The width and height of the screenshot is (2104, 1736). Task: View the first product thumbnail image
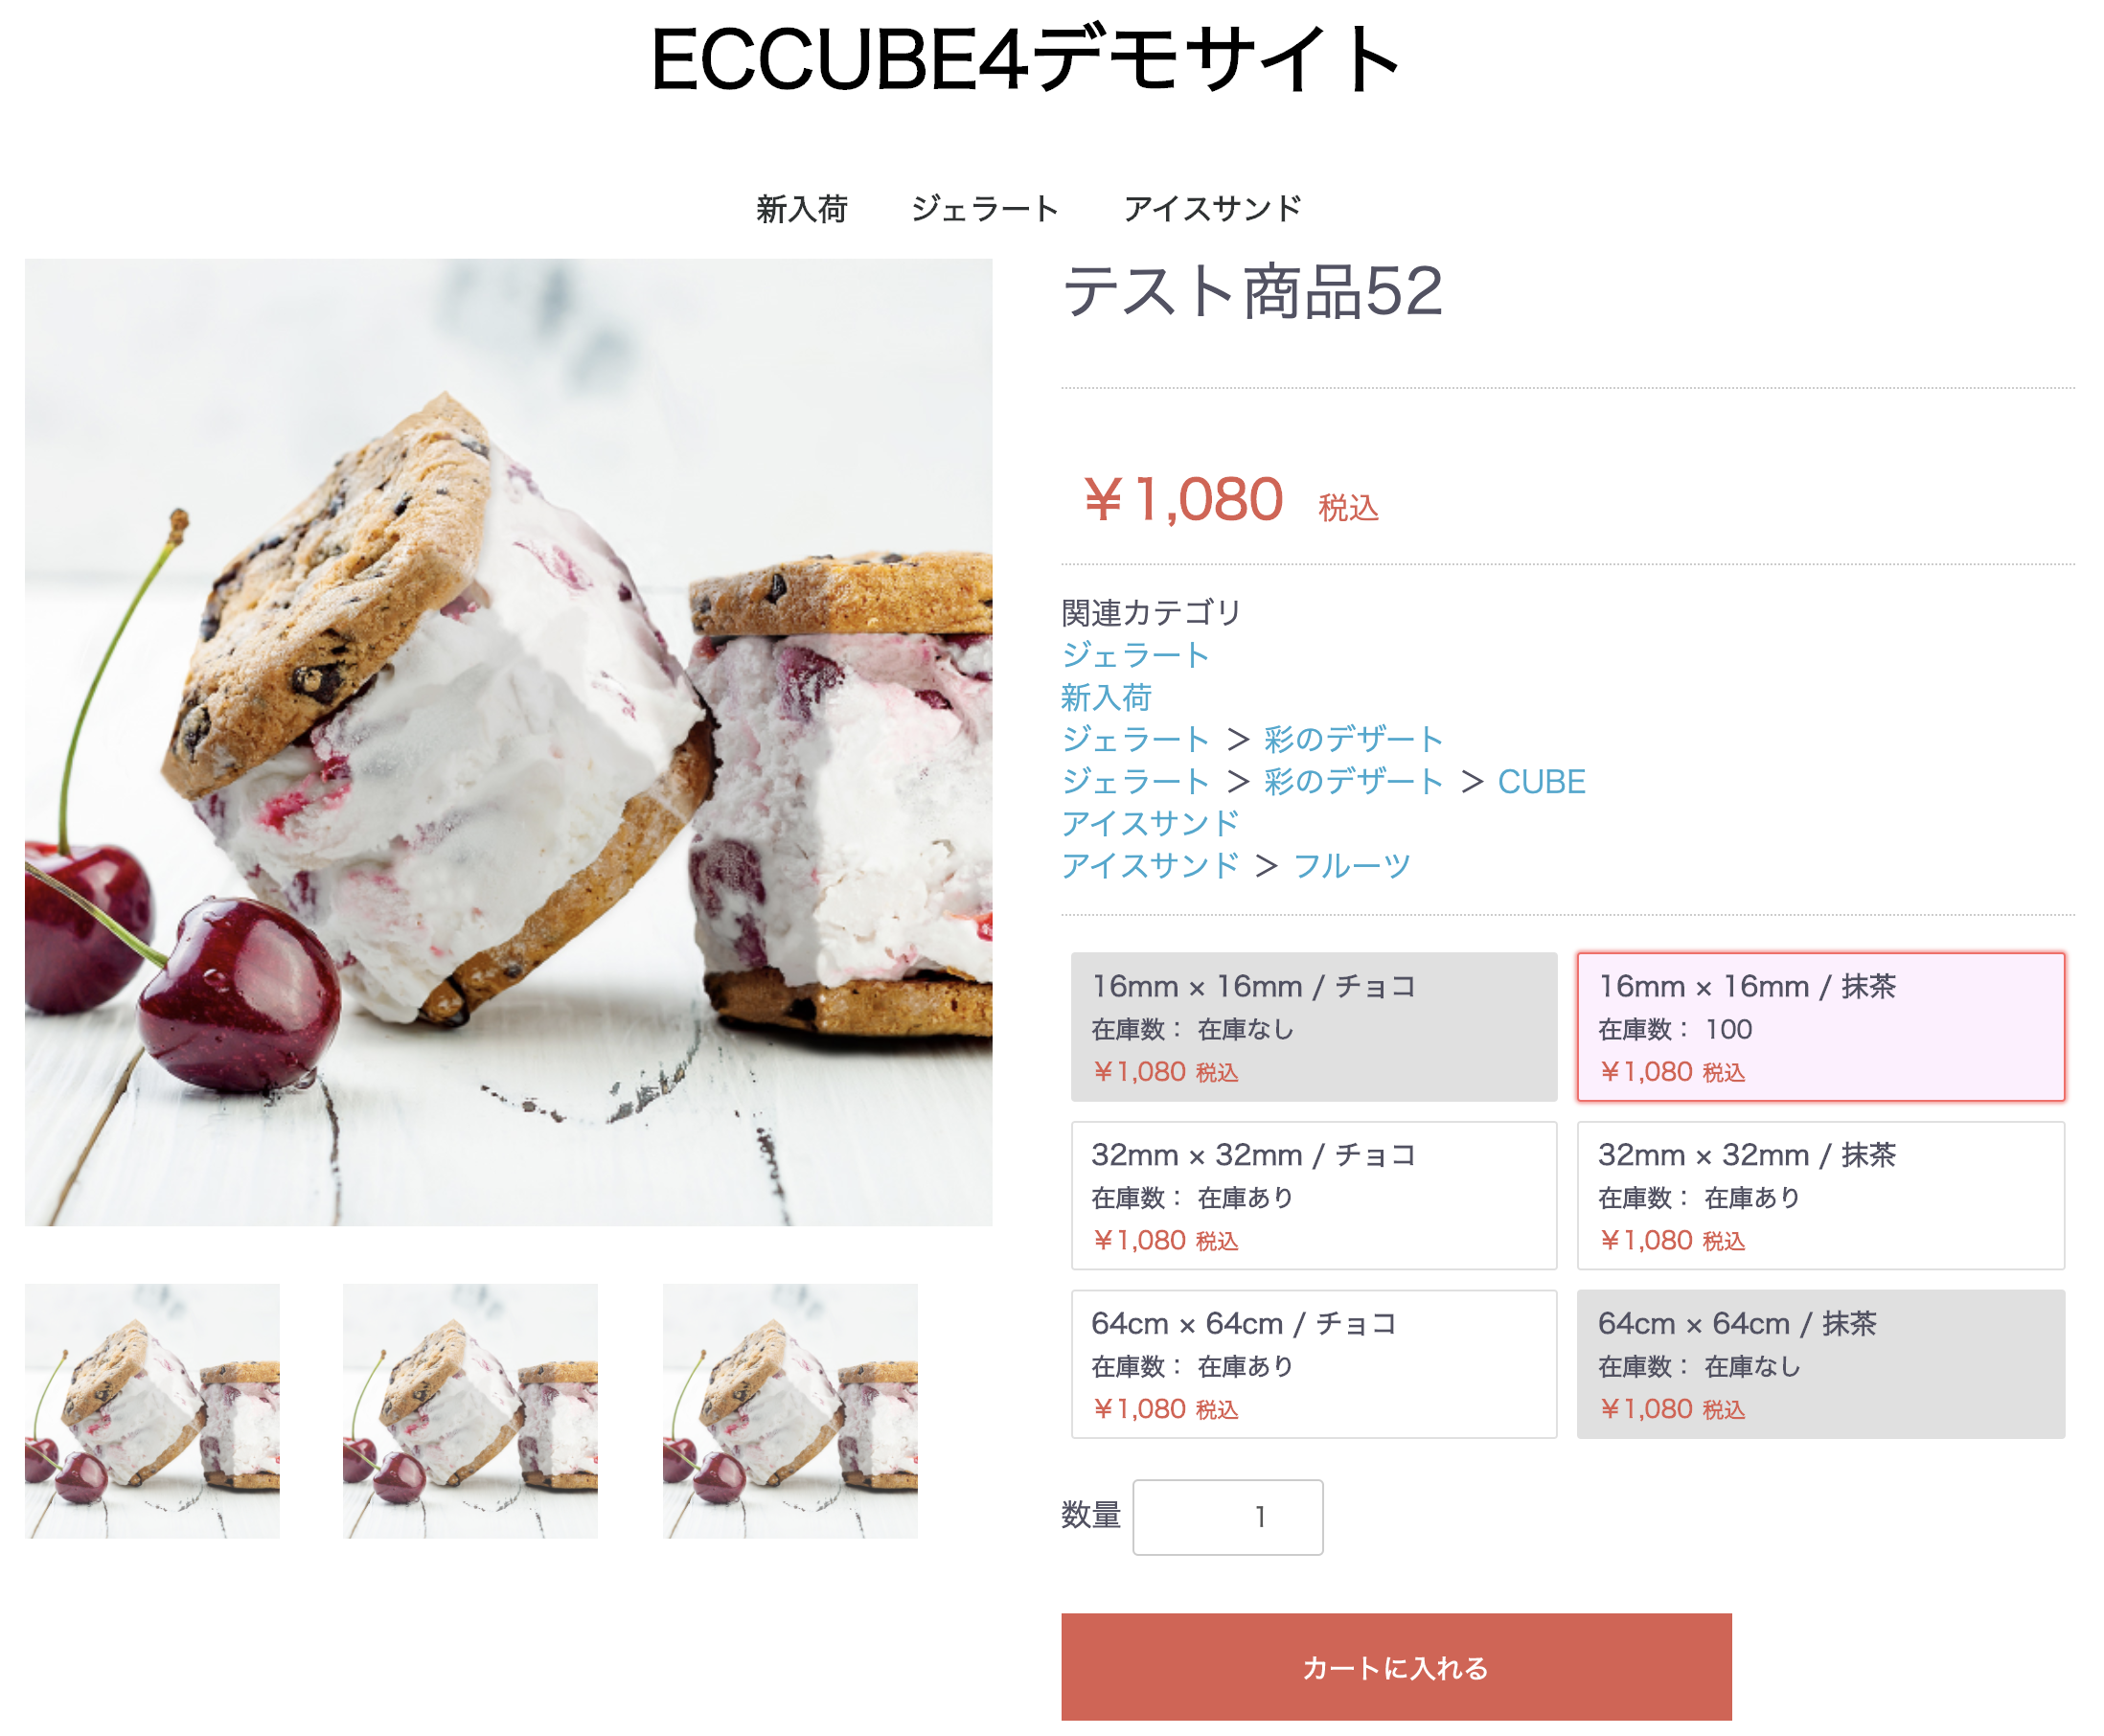click(x=152, y=1411)
